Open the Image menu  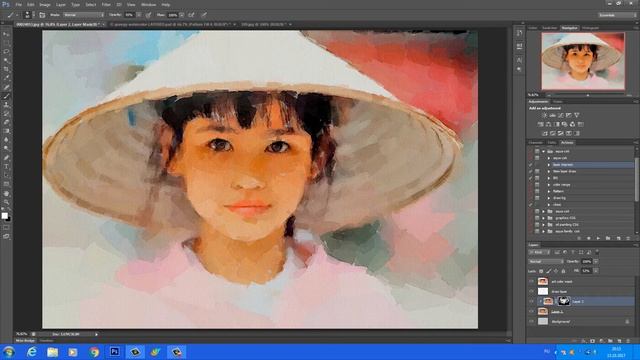(45, 4)
